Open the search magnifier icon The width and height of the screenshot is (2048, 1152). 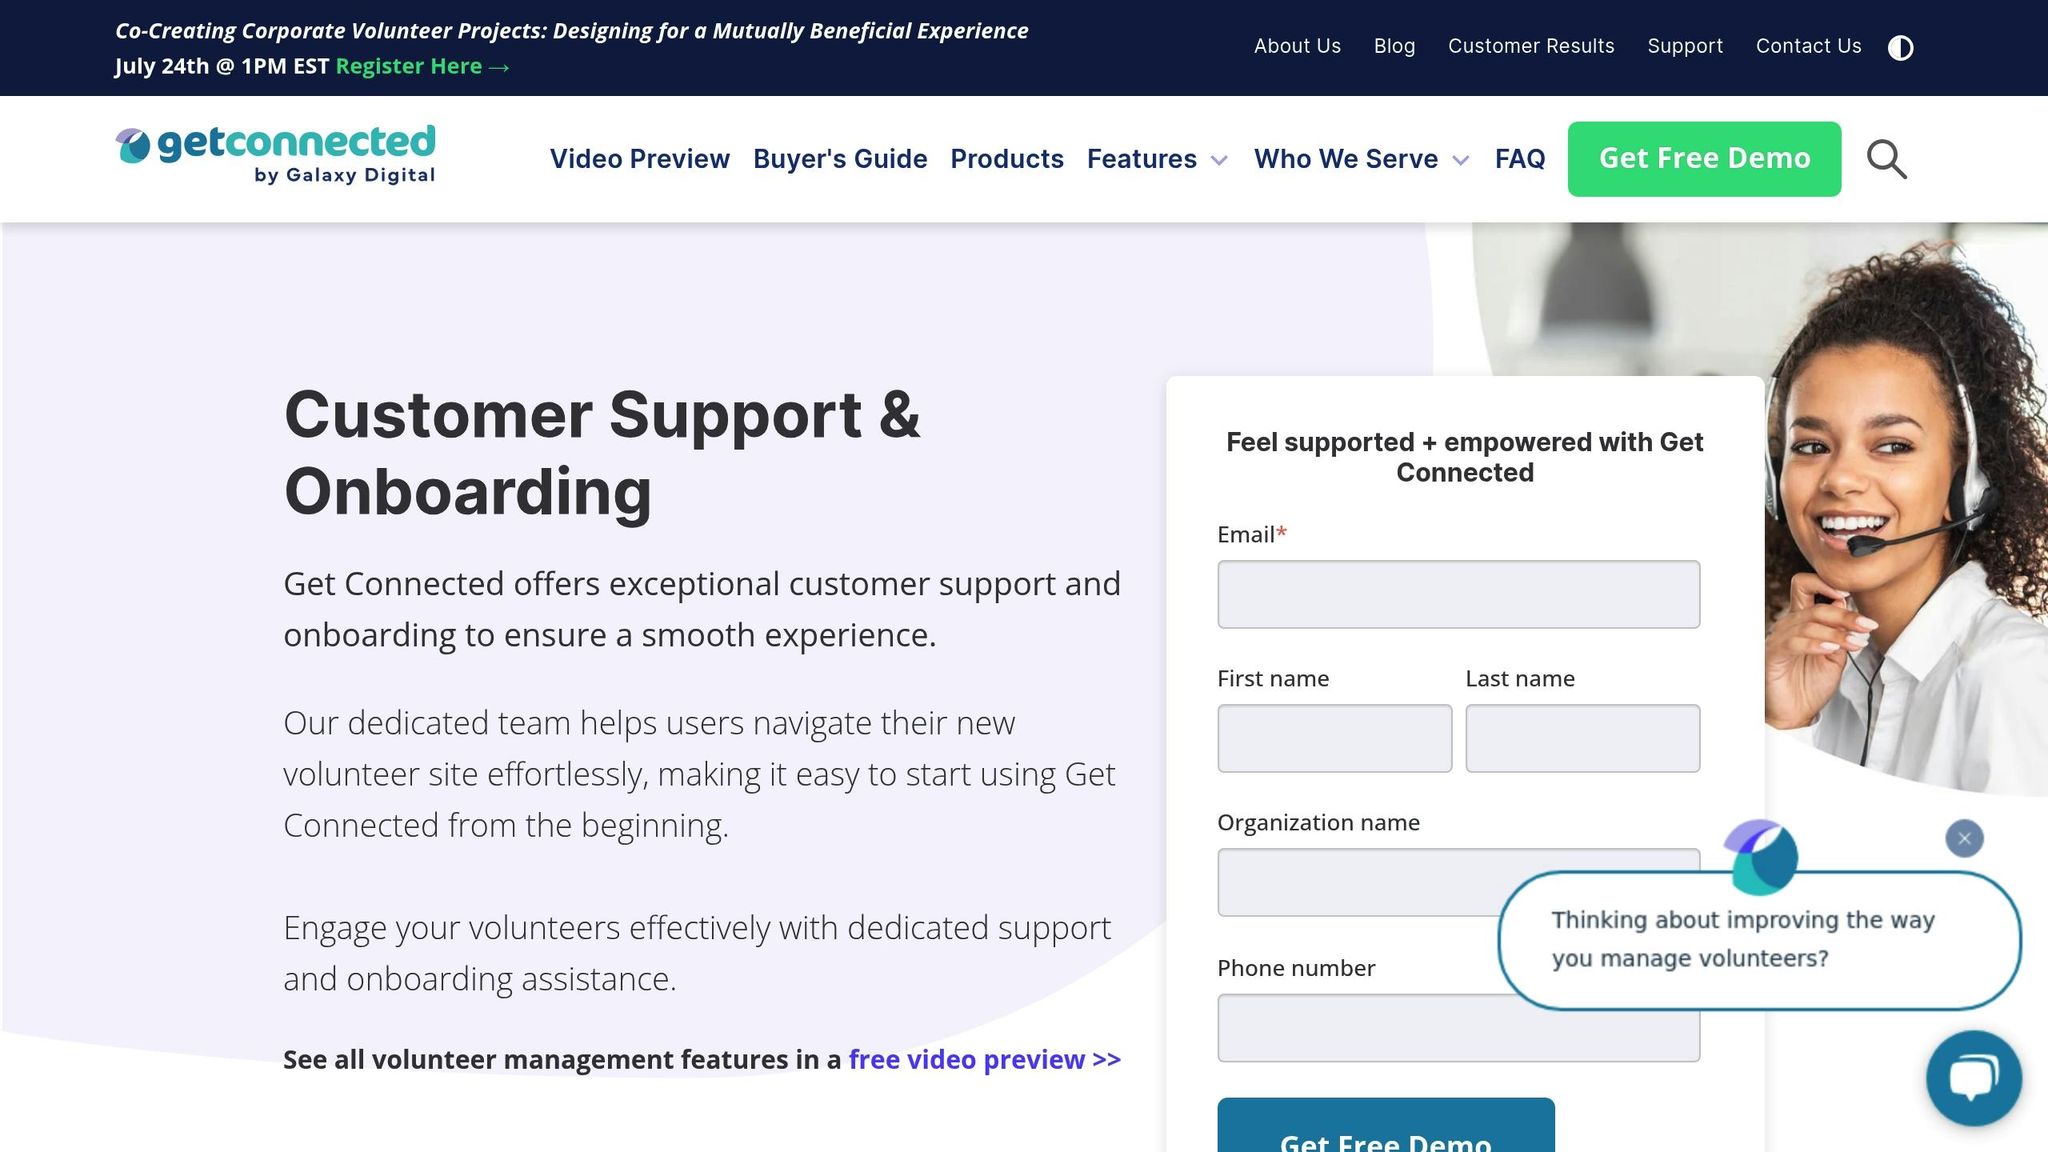[1886, 159]
